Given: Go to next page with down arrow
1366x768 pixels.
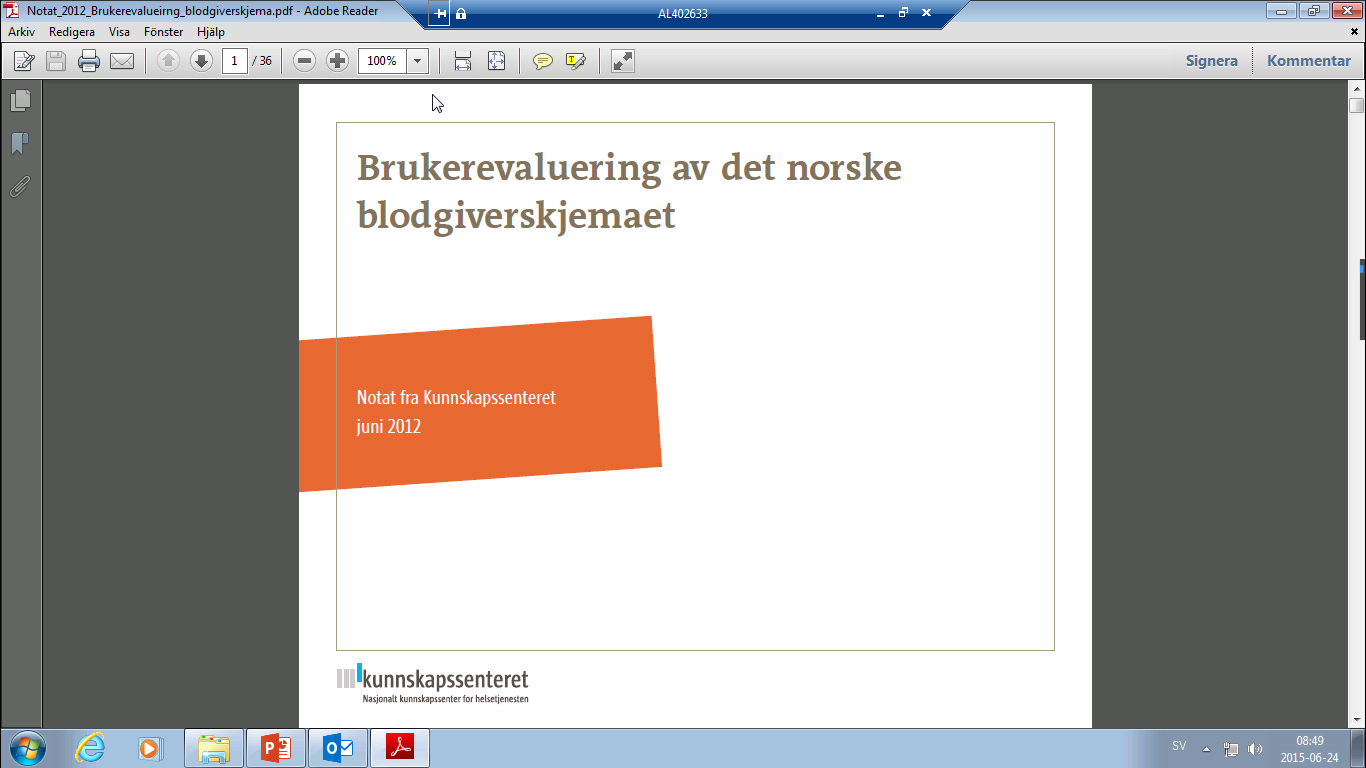Looking at the screenshot, I should [201, 61].
